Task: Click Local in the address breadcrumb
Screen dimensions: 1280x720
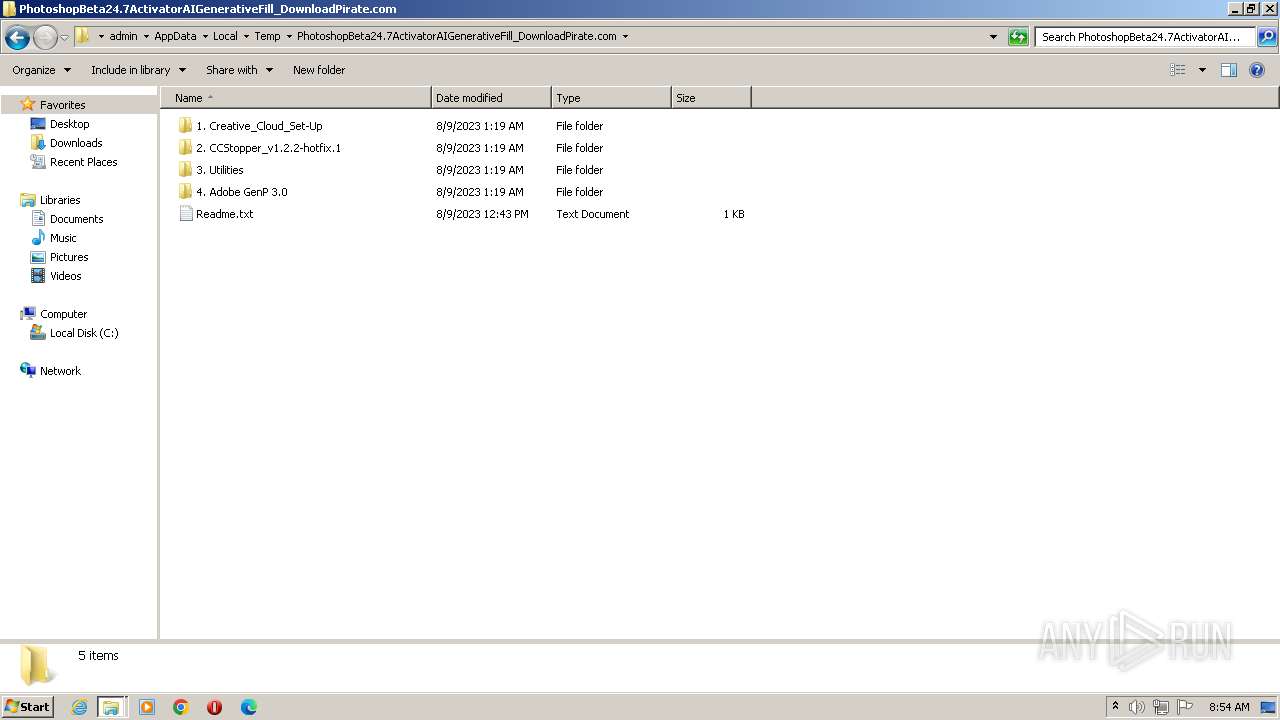Action: click(x=225, y=36)
